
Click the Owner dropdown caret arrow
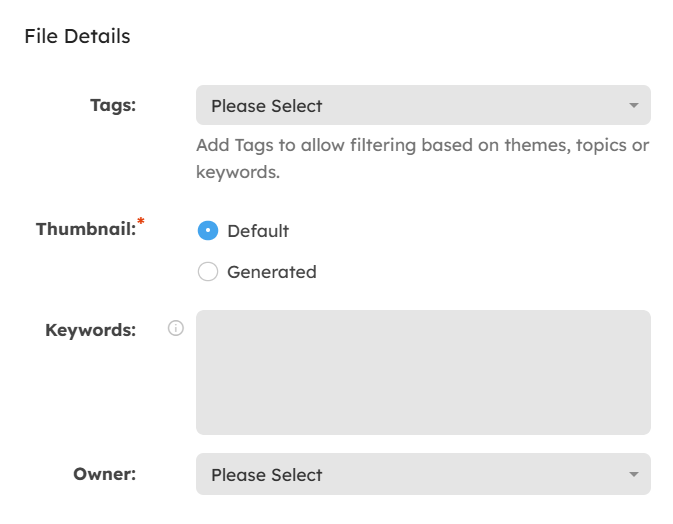[x=633, y=474]
